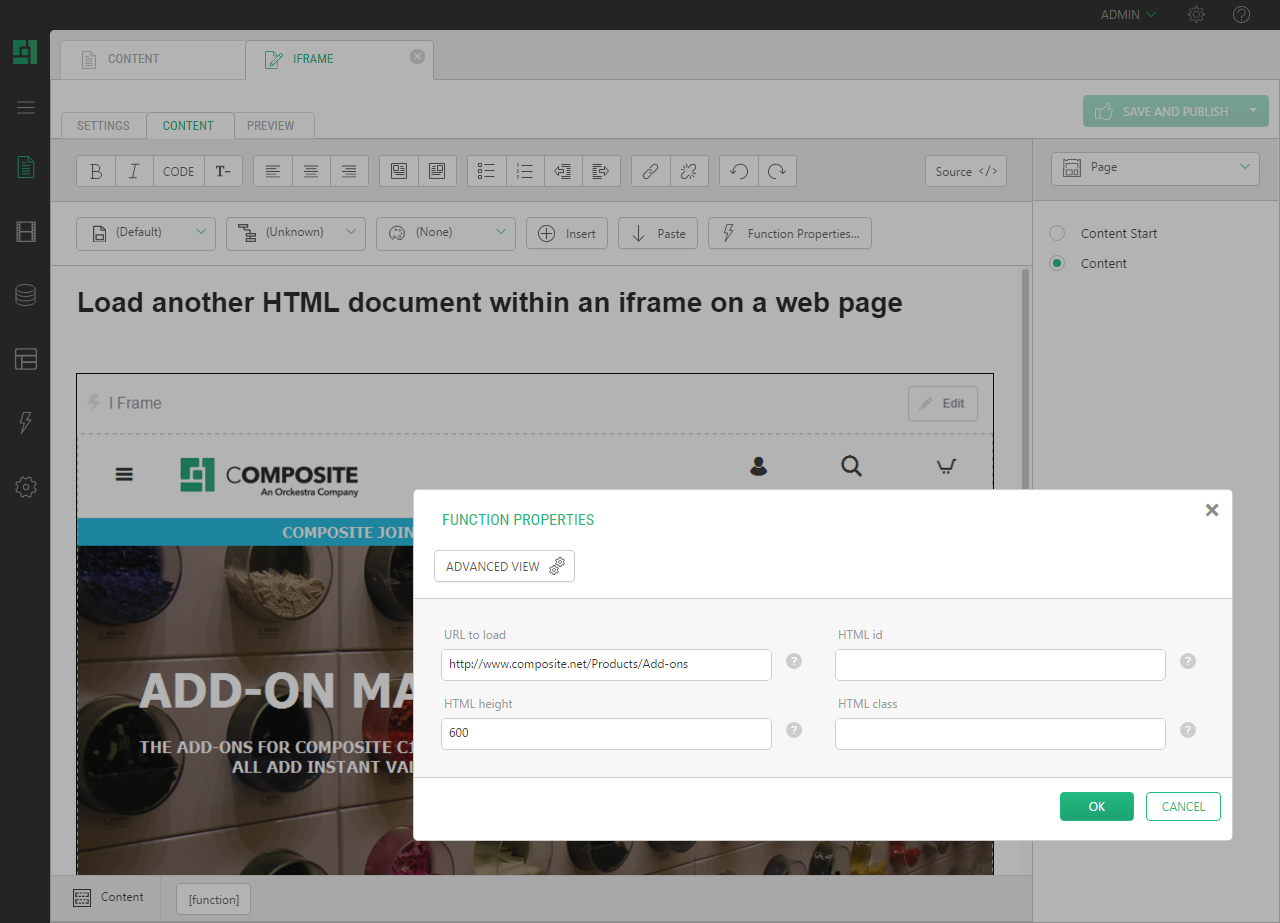Screen dimensions: 1280x923
Task: Select the Content Start radio option
Action: [1057, 233]
